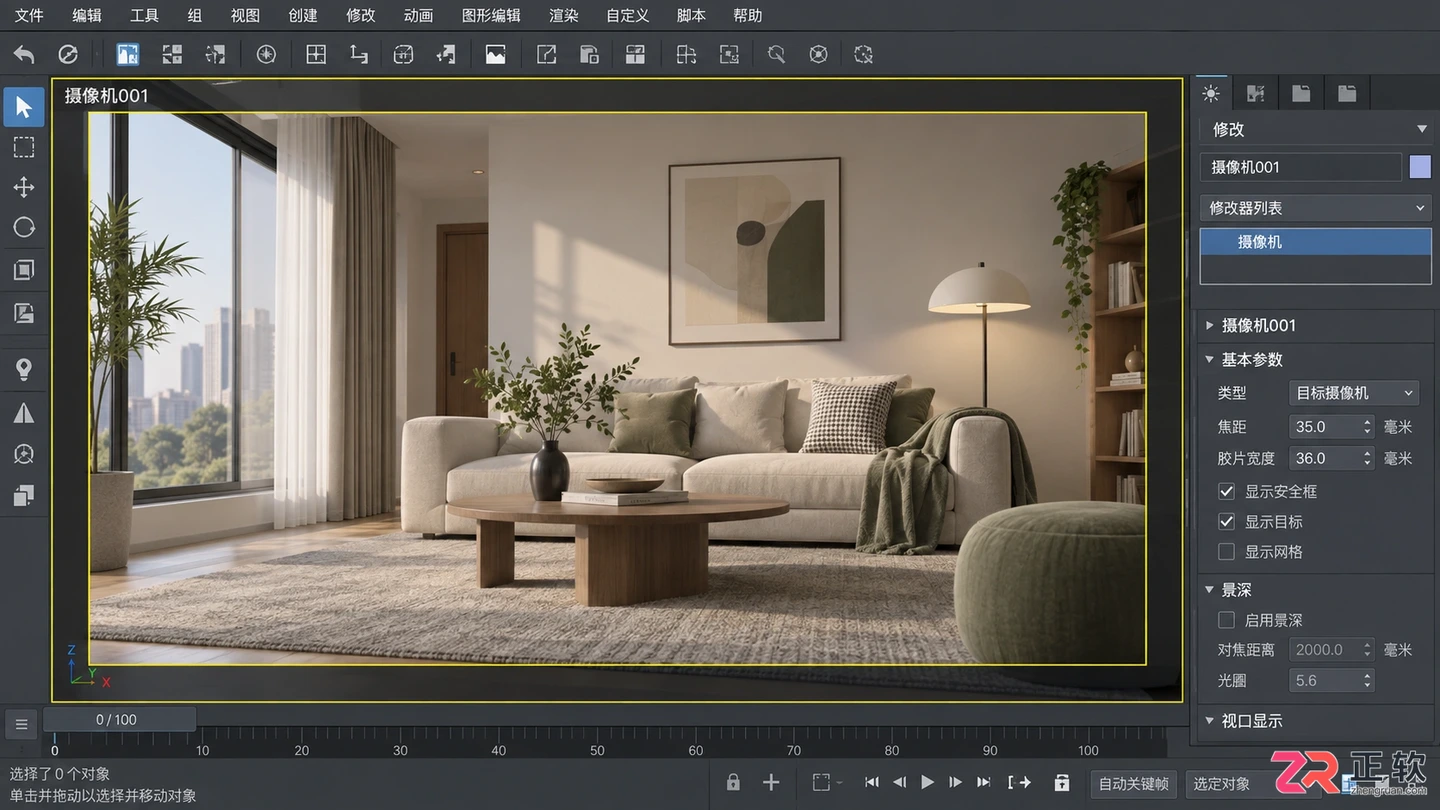Screen dimensions: 1440x810
Task: Open the 类型 目标摄像机 dropdown
Action: click(1354, 393)
